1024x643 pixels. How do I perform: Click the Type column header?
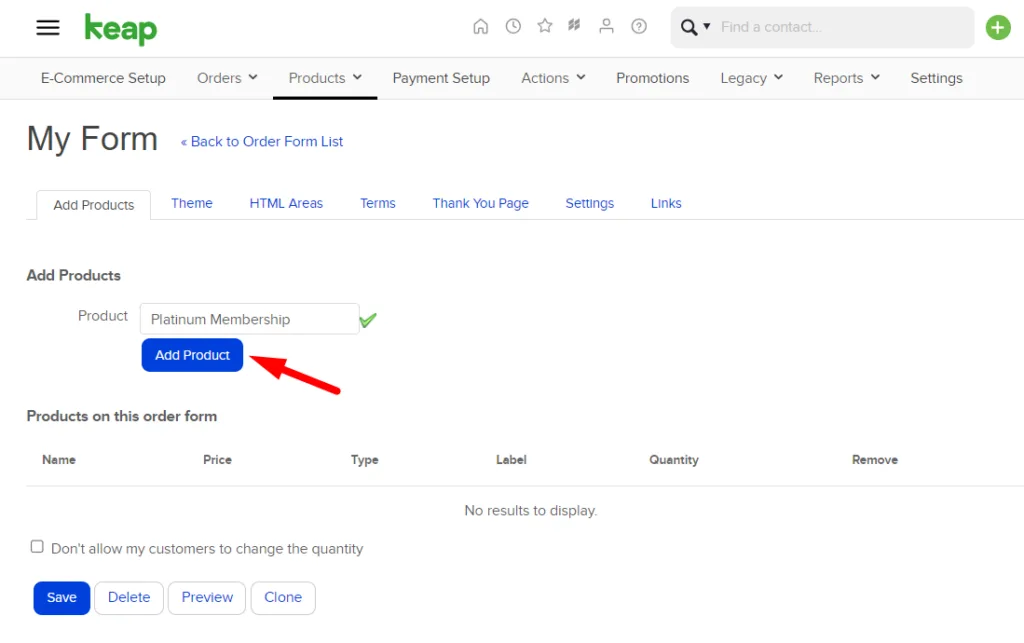(364, 460)
